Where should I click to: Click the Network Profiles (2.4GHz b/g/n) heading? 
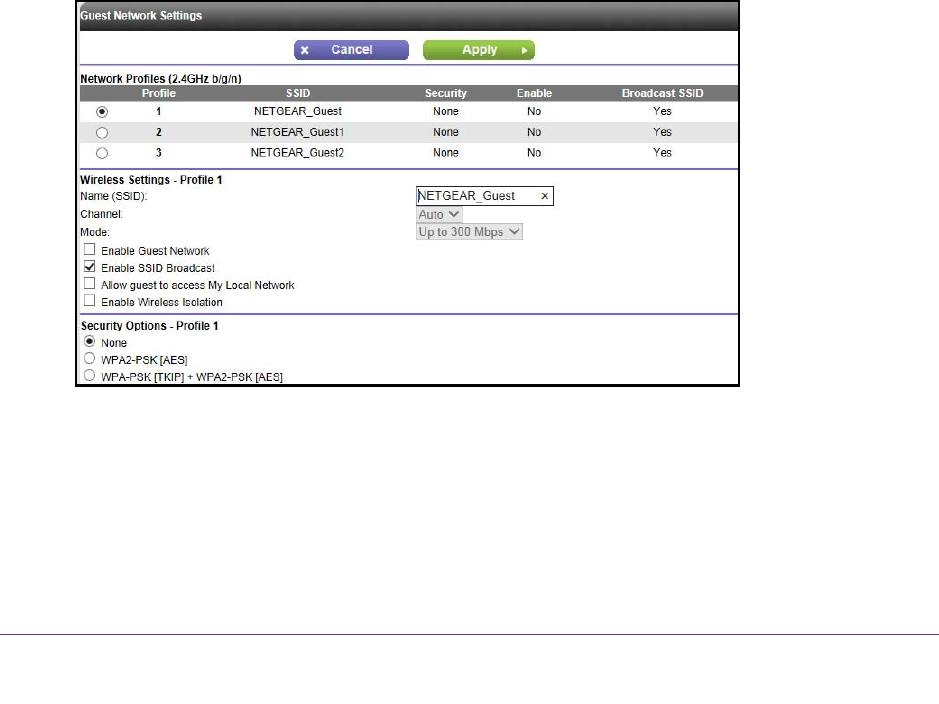pos(160,78)
